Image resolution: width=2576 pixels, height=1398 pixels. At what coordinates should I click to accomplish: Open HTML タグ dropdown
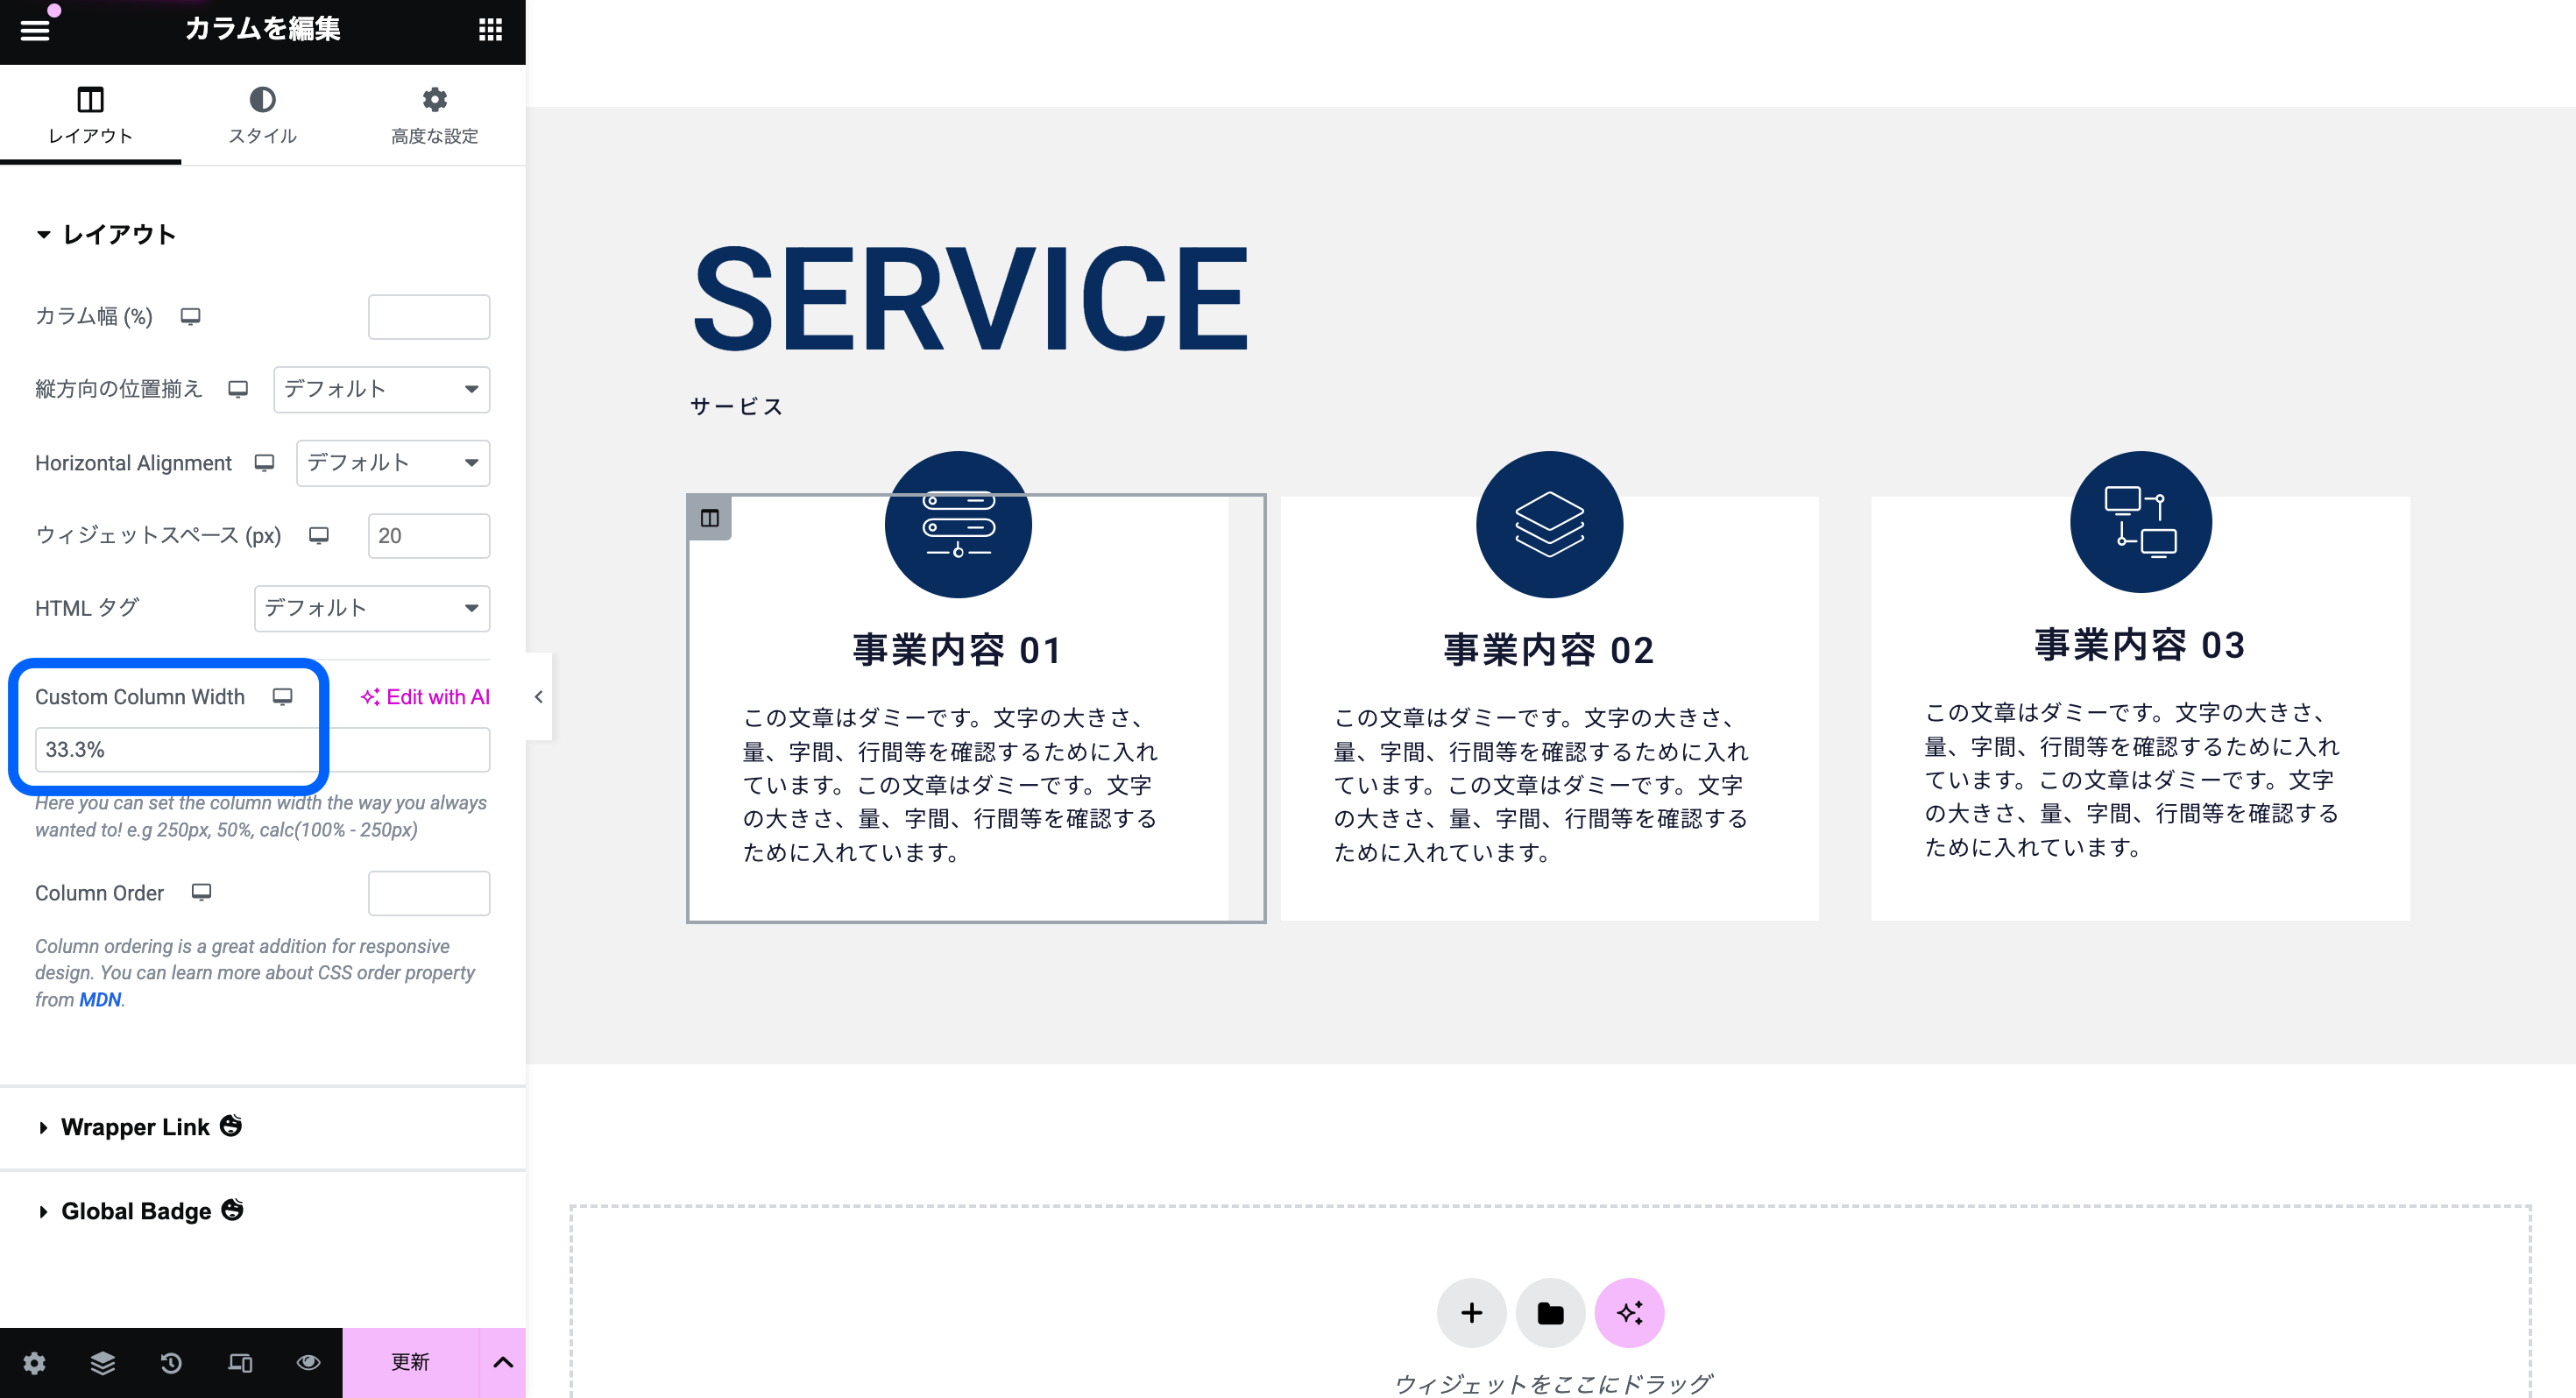pos(371,608)
